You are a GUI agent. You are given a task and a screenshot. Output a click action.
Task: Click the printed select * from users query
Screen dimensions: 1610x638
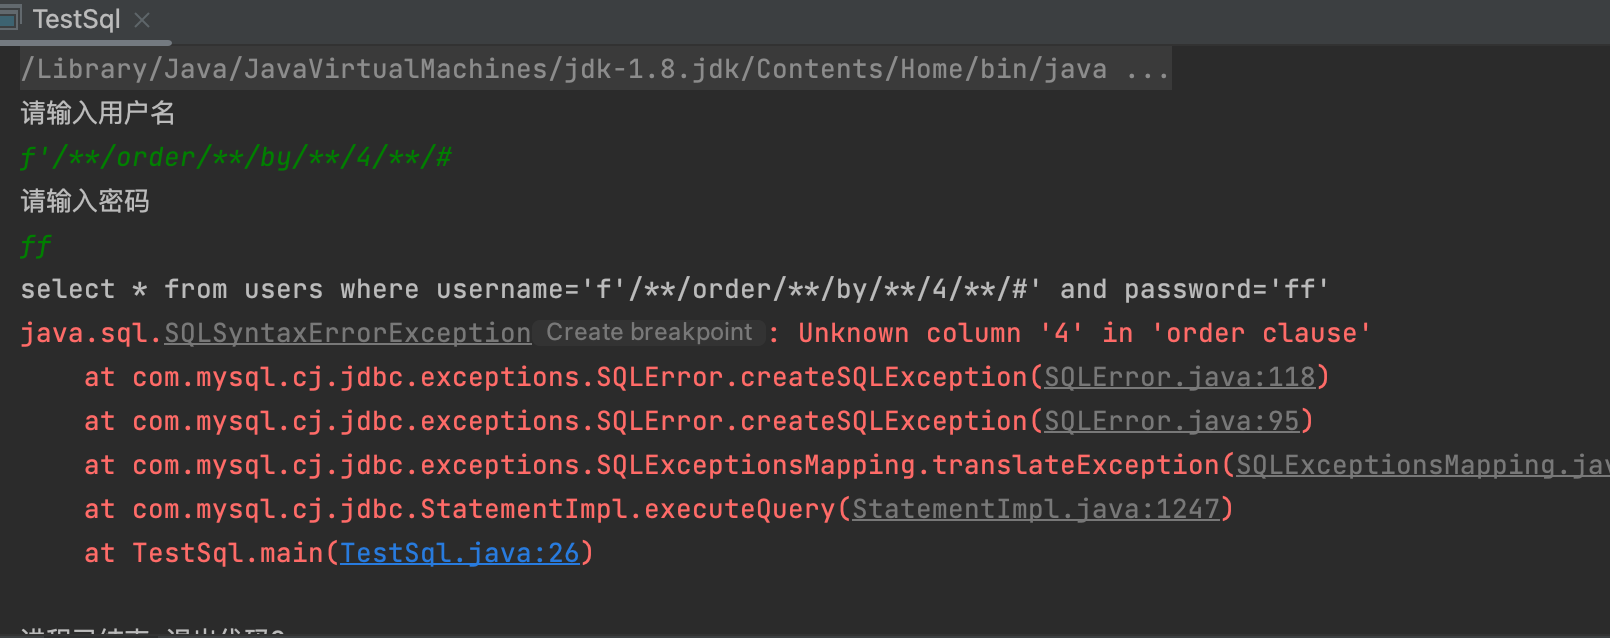[x=674, y=289]
